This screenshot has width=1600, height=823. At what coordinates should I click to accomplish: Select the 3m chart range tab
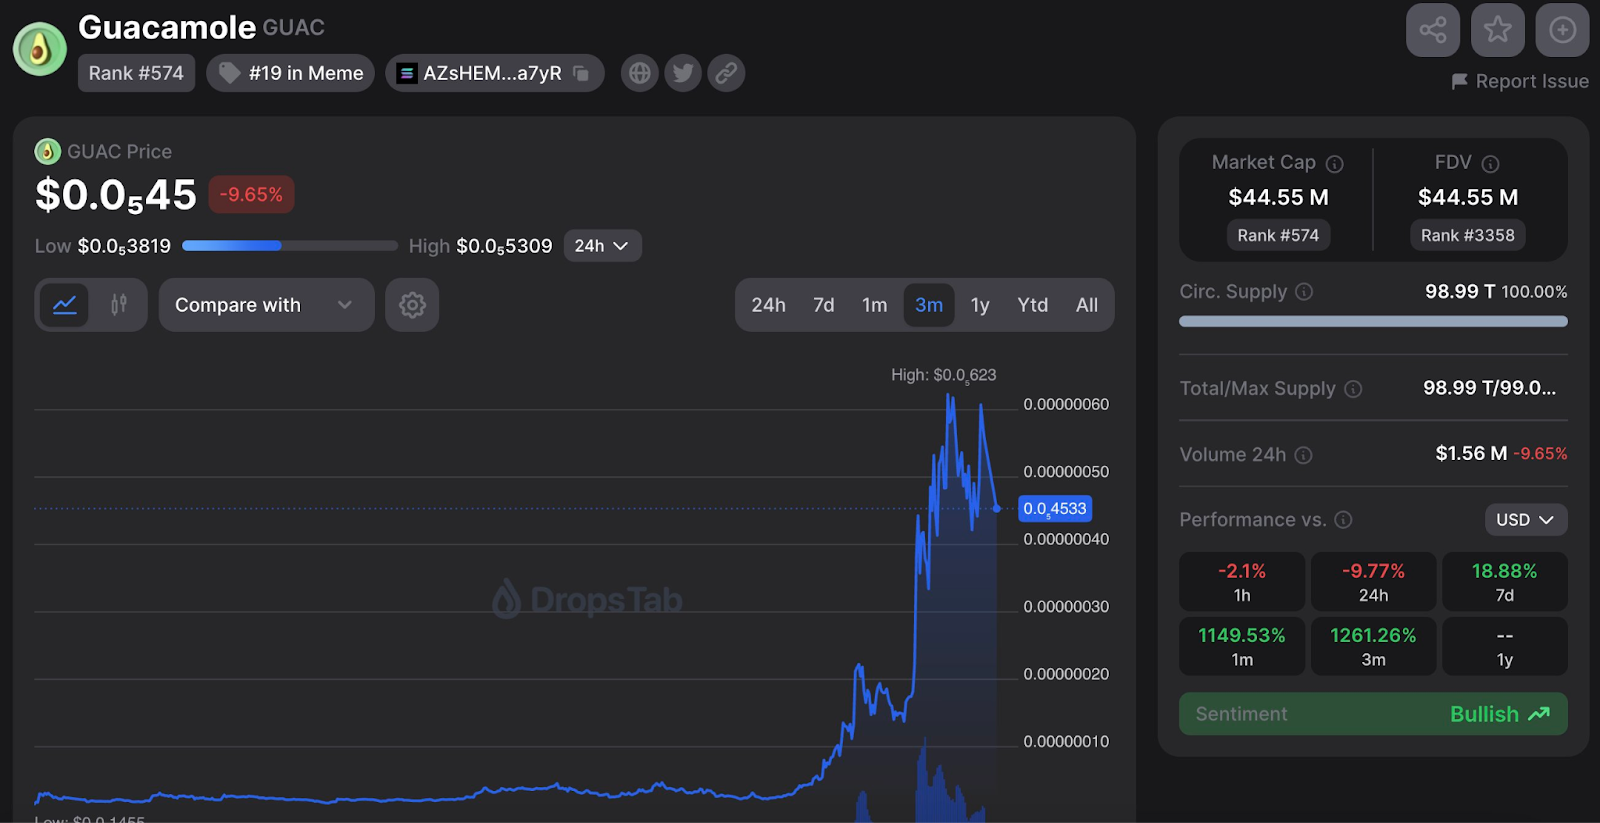929,305
